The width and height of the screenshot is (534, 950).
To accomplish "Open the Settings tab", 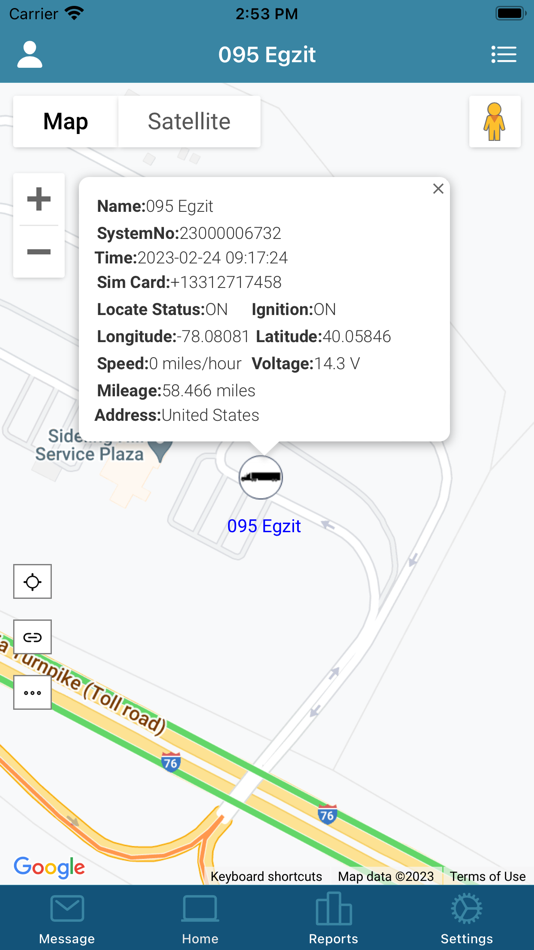I will [467, 919].
